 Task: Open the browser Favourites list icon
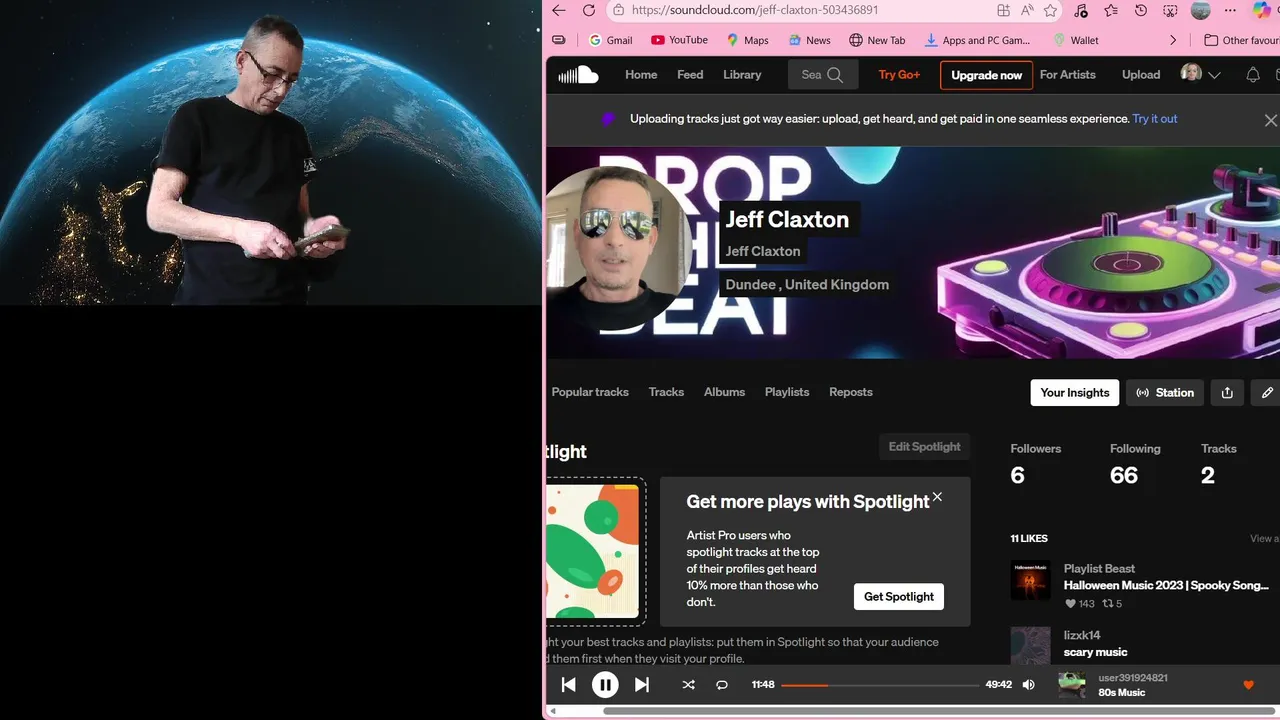tap(1111, 10)
